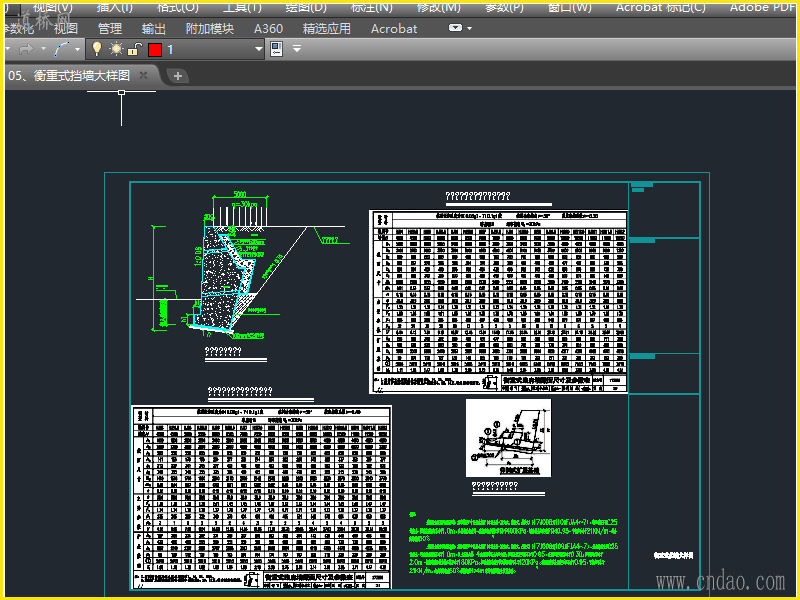
Task: Open the 精选应用 ribbon tab
Action: coord(327,29)
